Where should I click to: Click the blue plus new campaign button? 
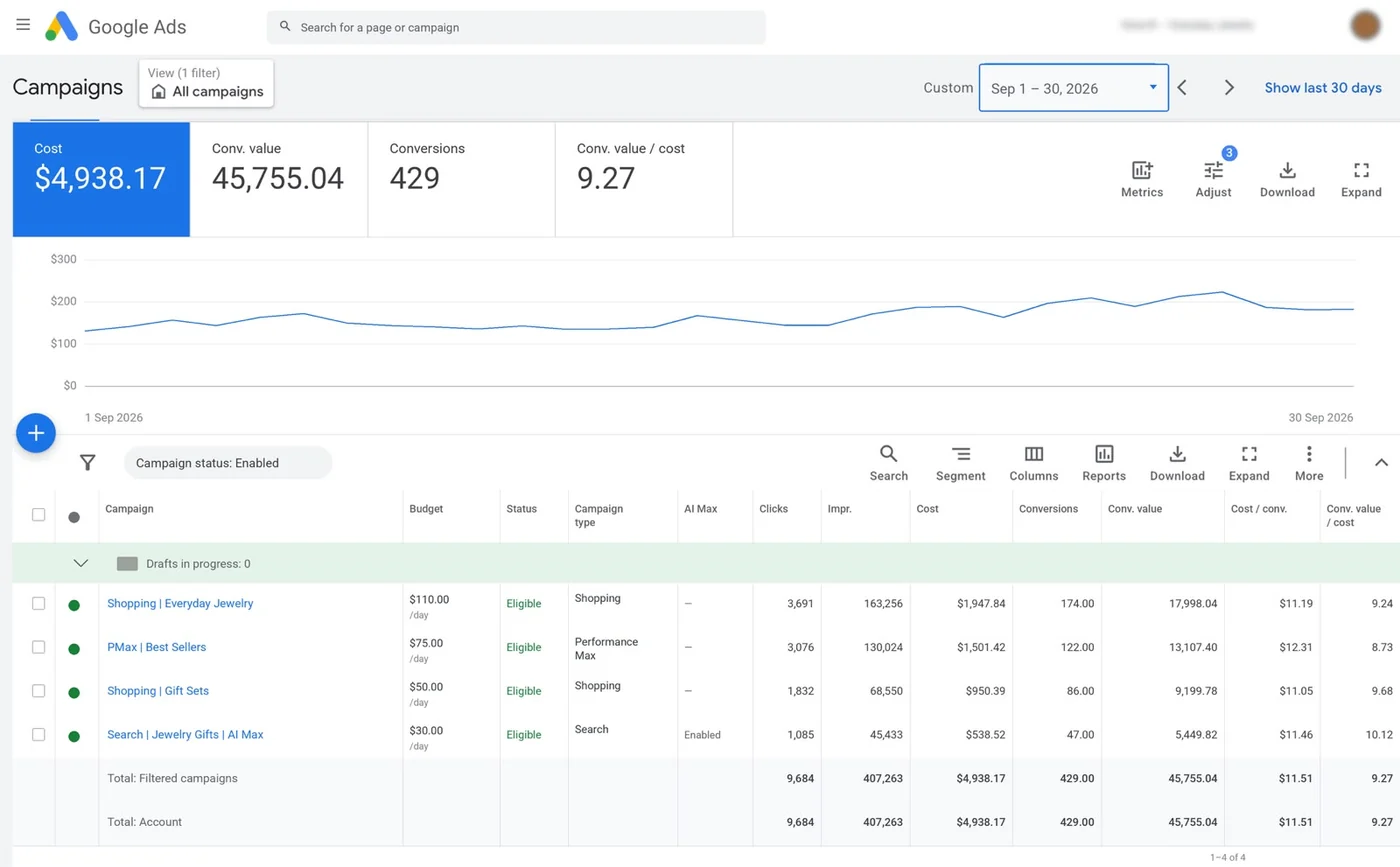pyautogui.click(x=36, y=433)
